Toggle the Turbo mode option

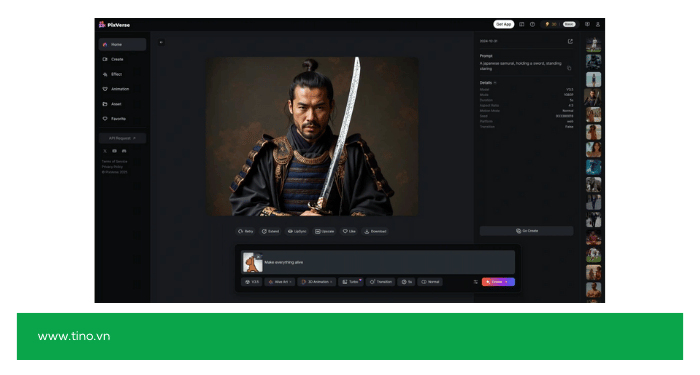[x=351, y=282]
